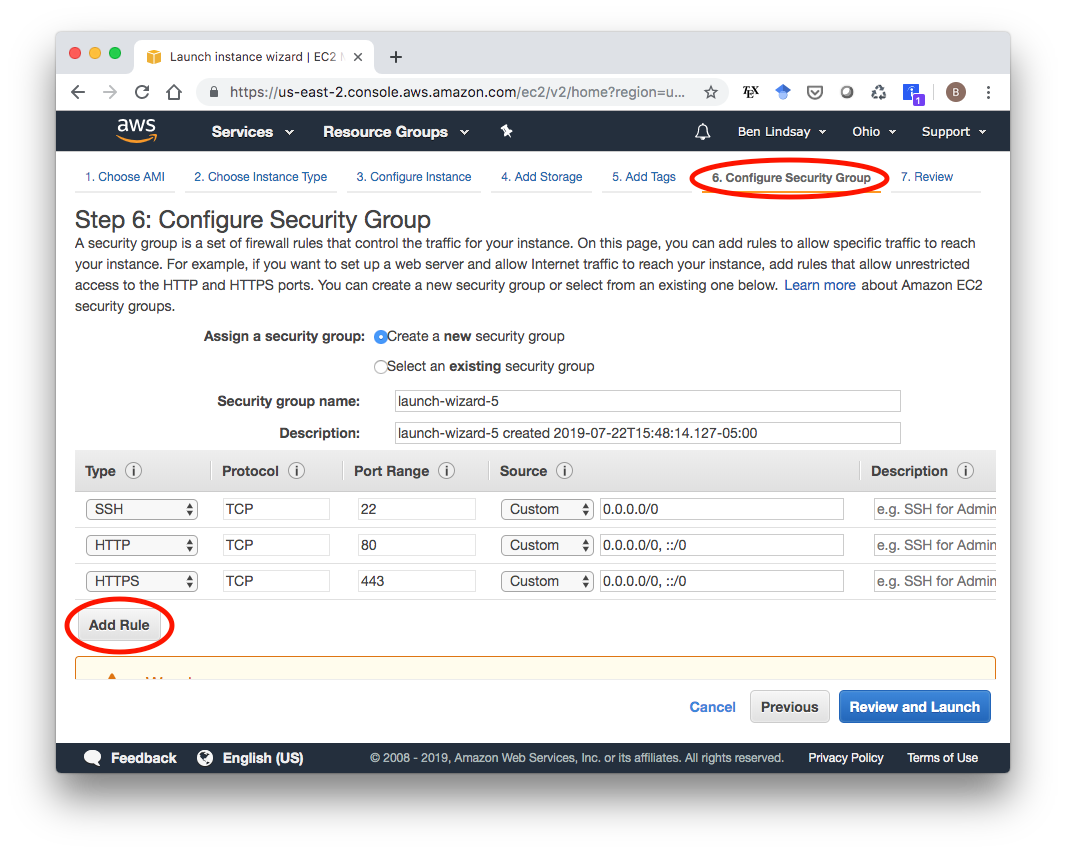This screenshot has height=853, width=1066.
Task: Open Source dropdown for the SSH rule
Action: 547,509
